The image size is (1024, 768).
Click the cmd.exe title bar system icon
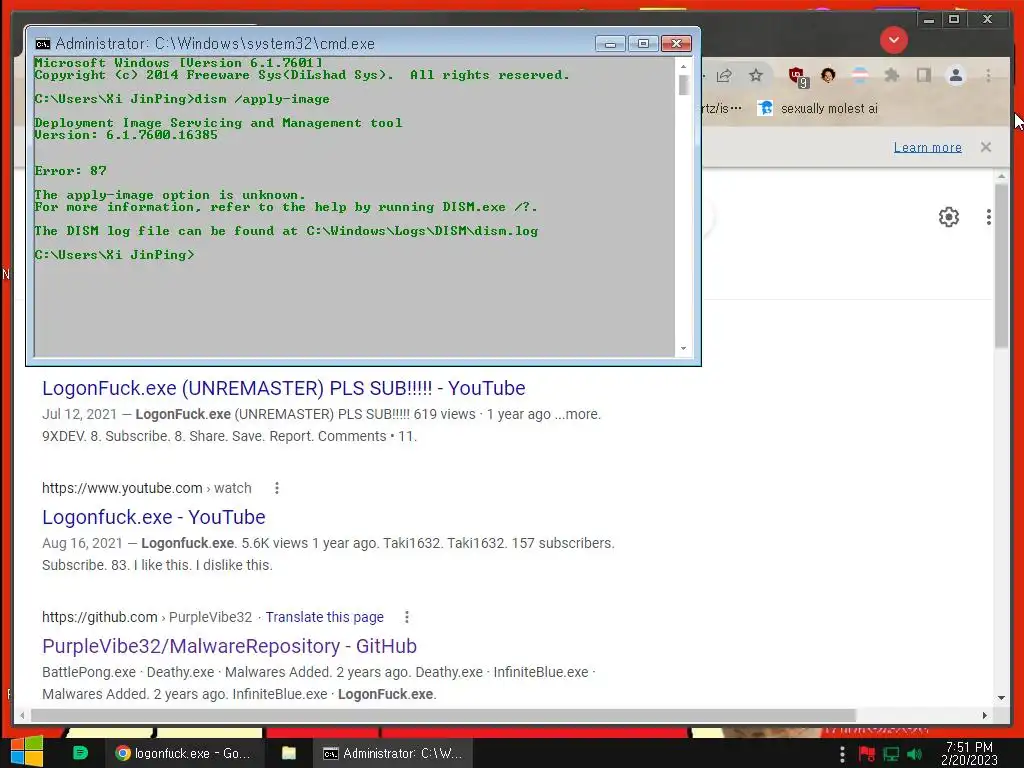tap(42, 44)
